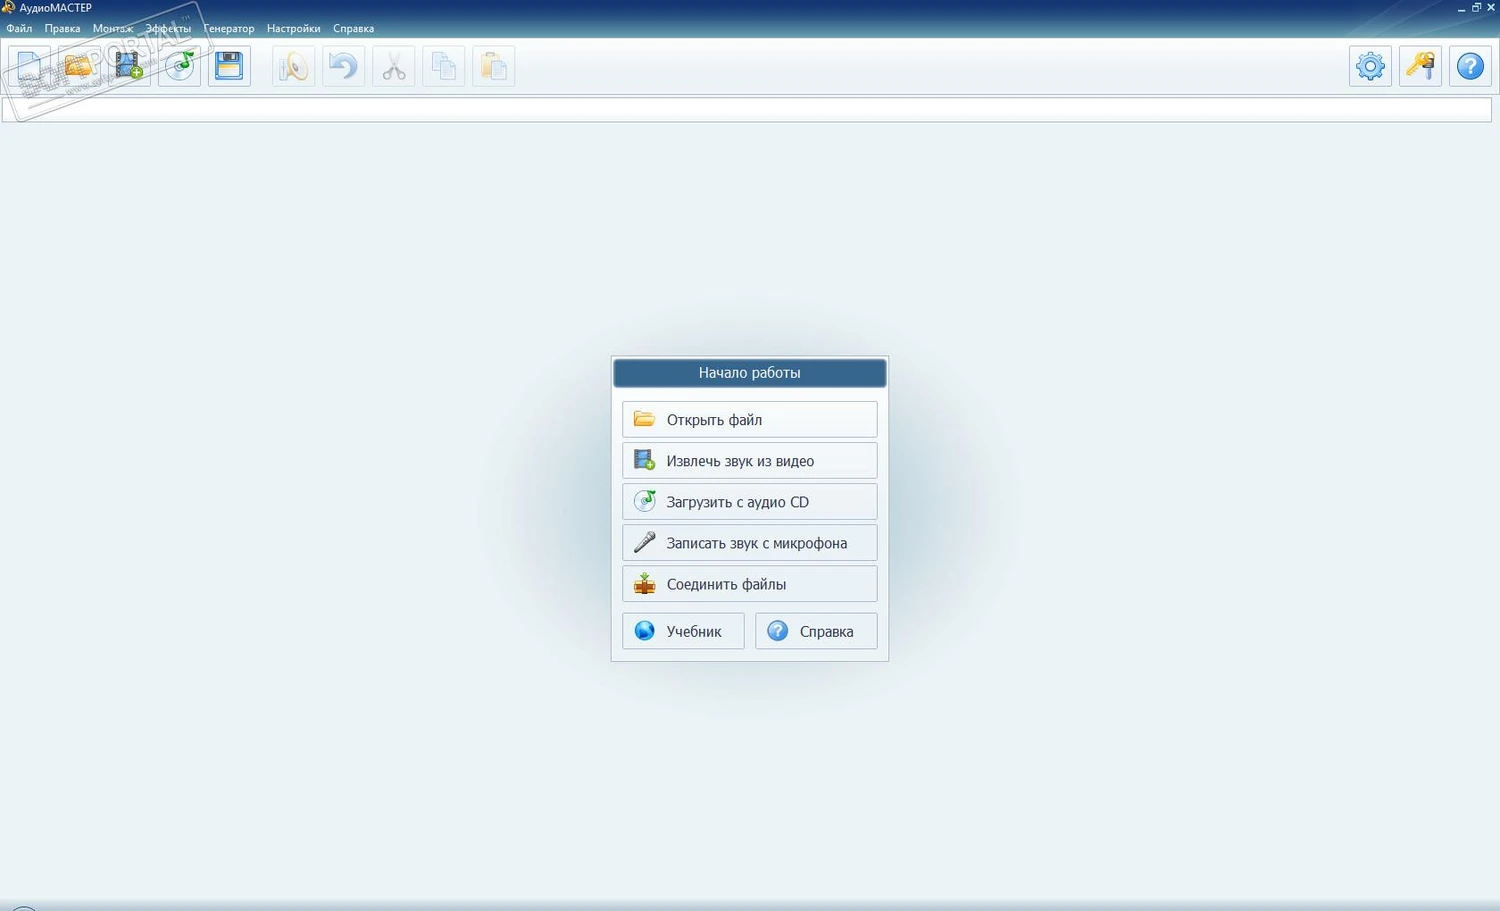
Task: Open the Учебник tutorial button
Action: point(683,631)
